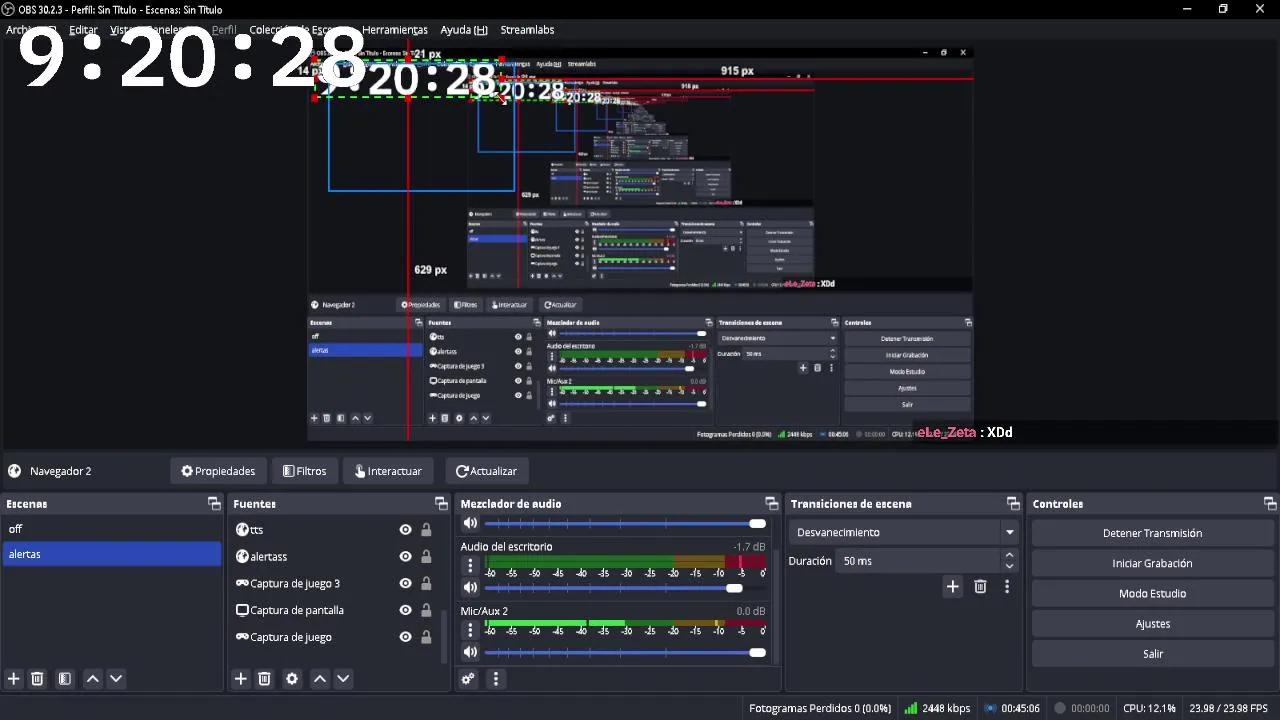Viewport: 1280px width, 720px height.
Task: Open the Editar menu
Action: pyautogui.click(x=83, y=30)
